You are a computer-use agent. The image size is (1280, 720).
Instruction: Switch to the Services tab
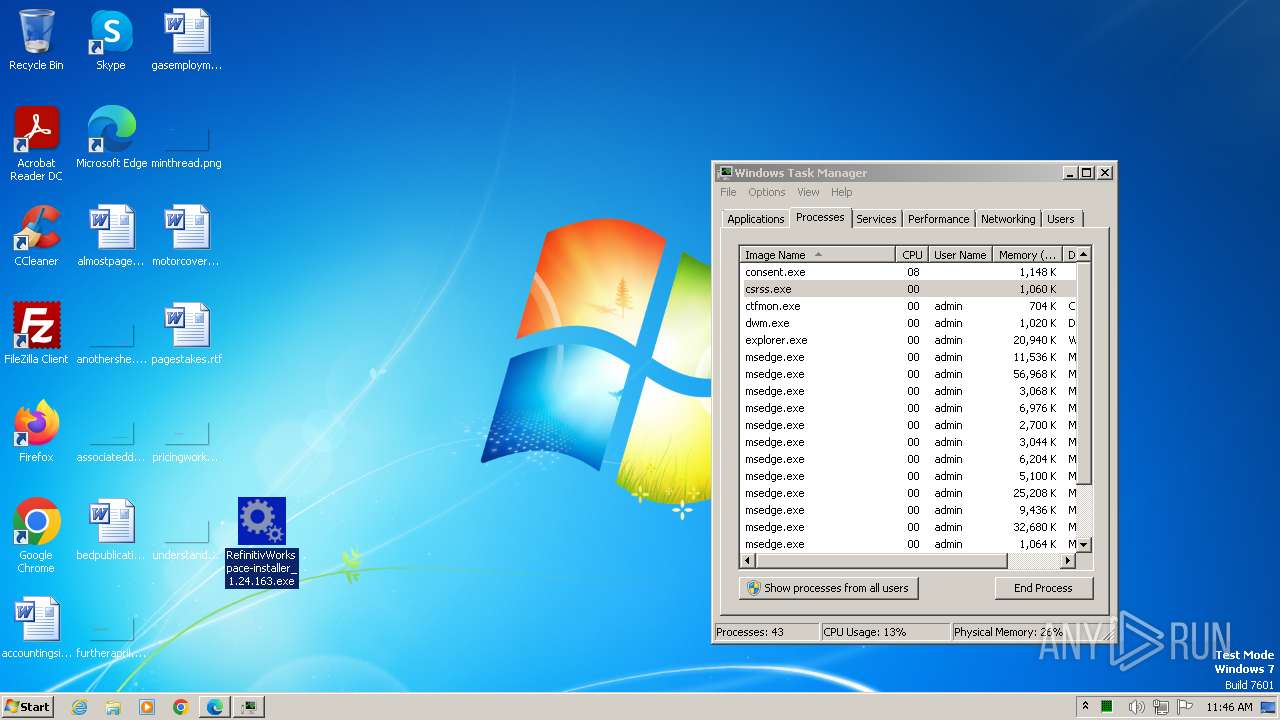click(x=876, y=219)
